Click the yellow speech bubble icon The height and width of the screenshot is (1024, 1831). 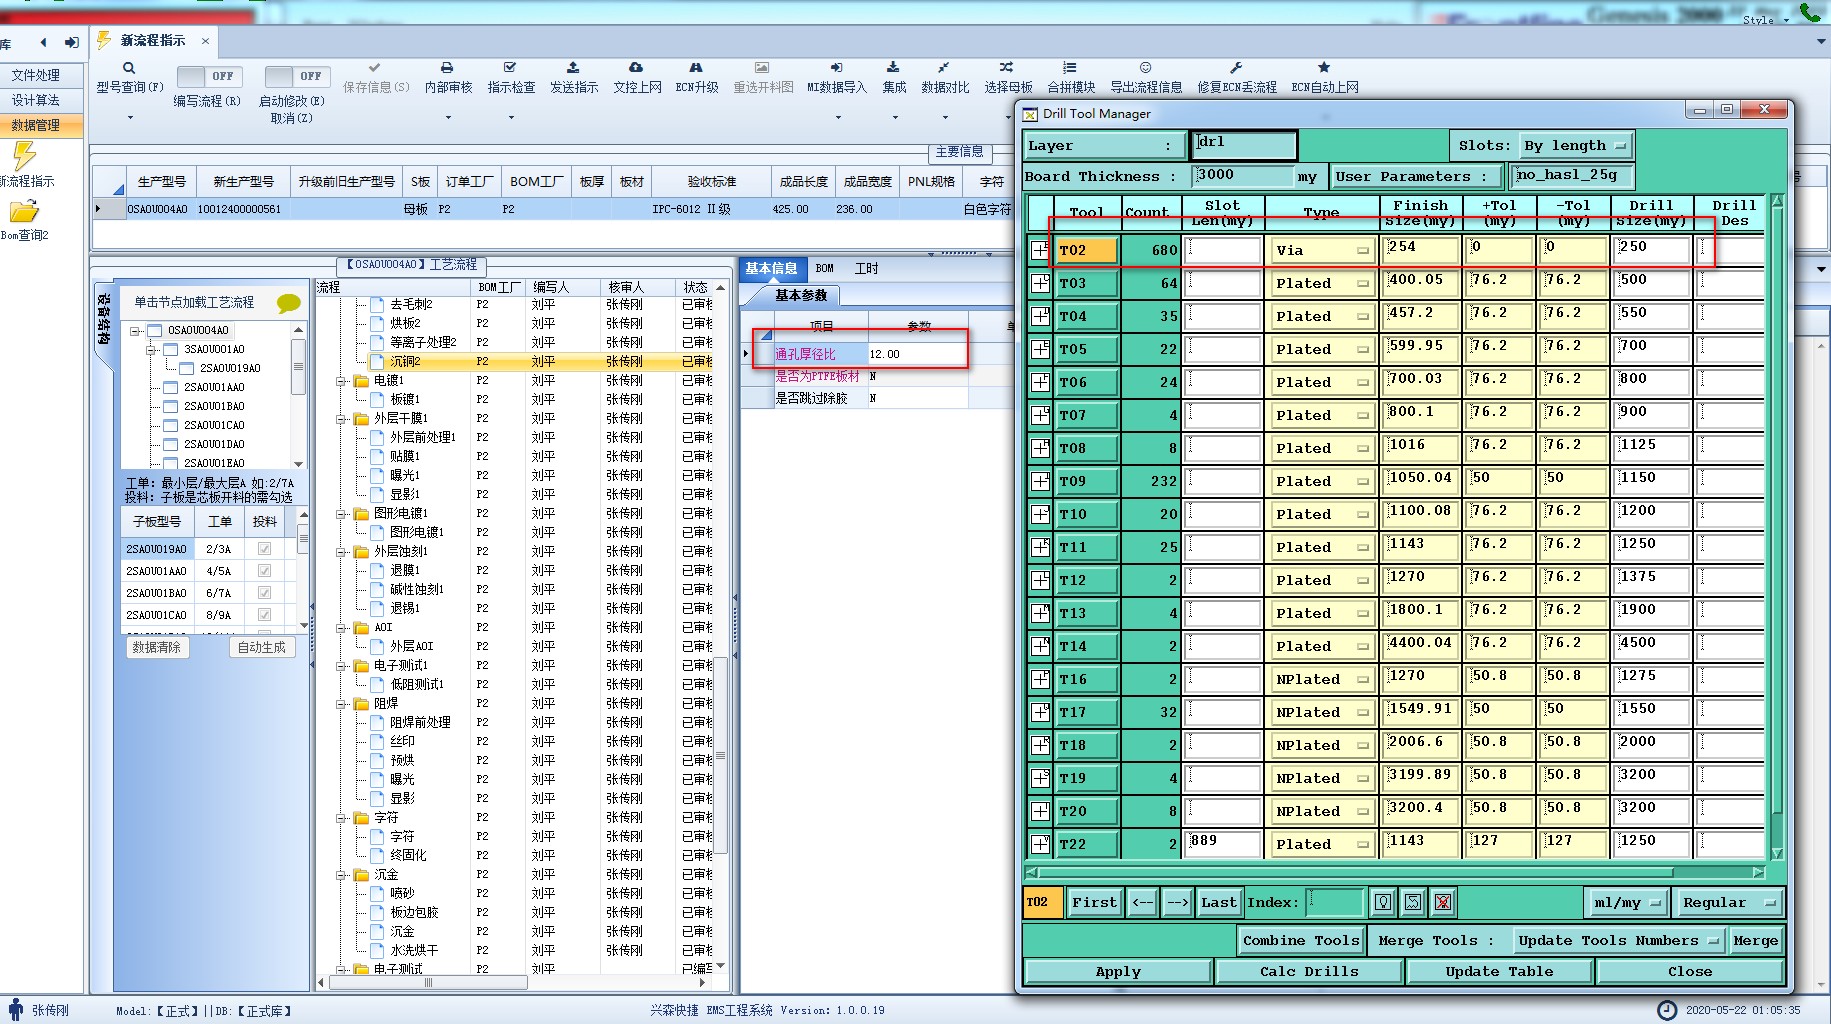[x=288, y=303]
